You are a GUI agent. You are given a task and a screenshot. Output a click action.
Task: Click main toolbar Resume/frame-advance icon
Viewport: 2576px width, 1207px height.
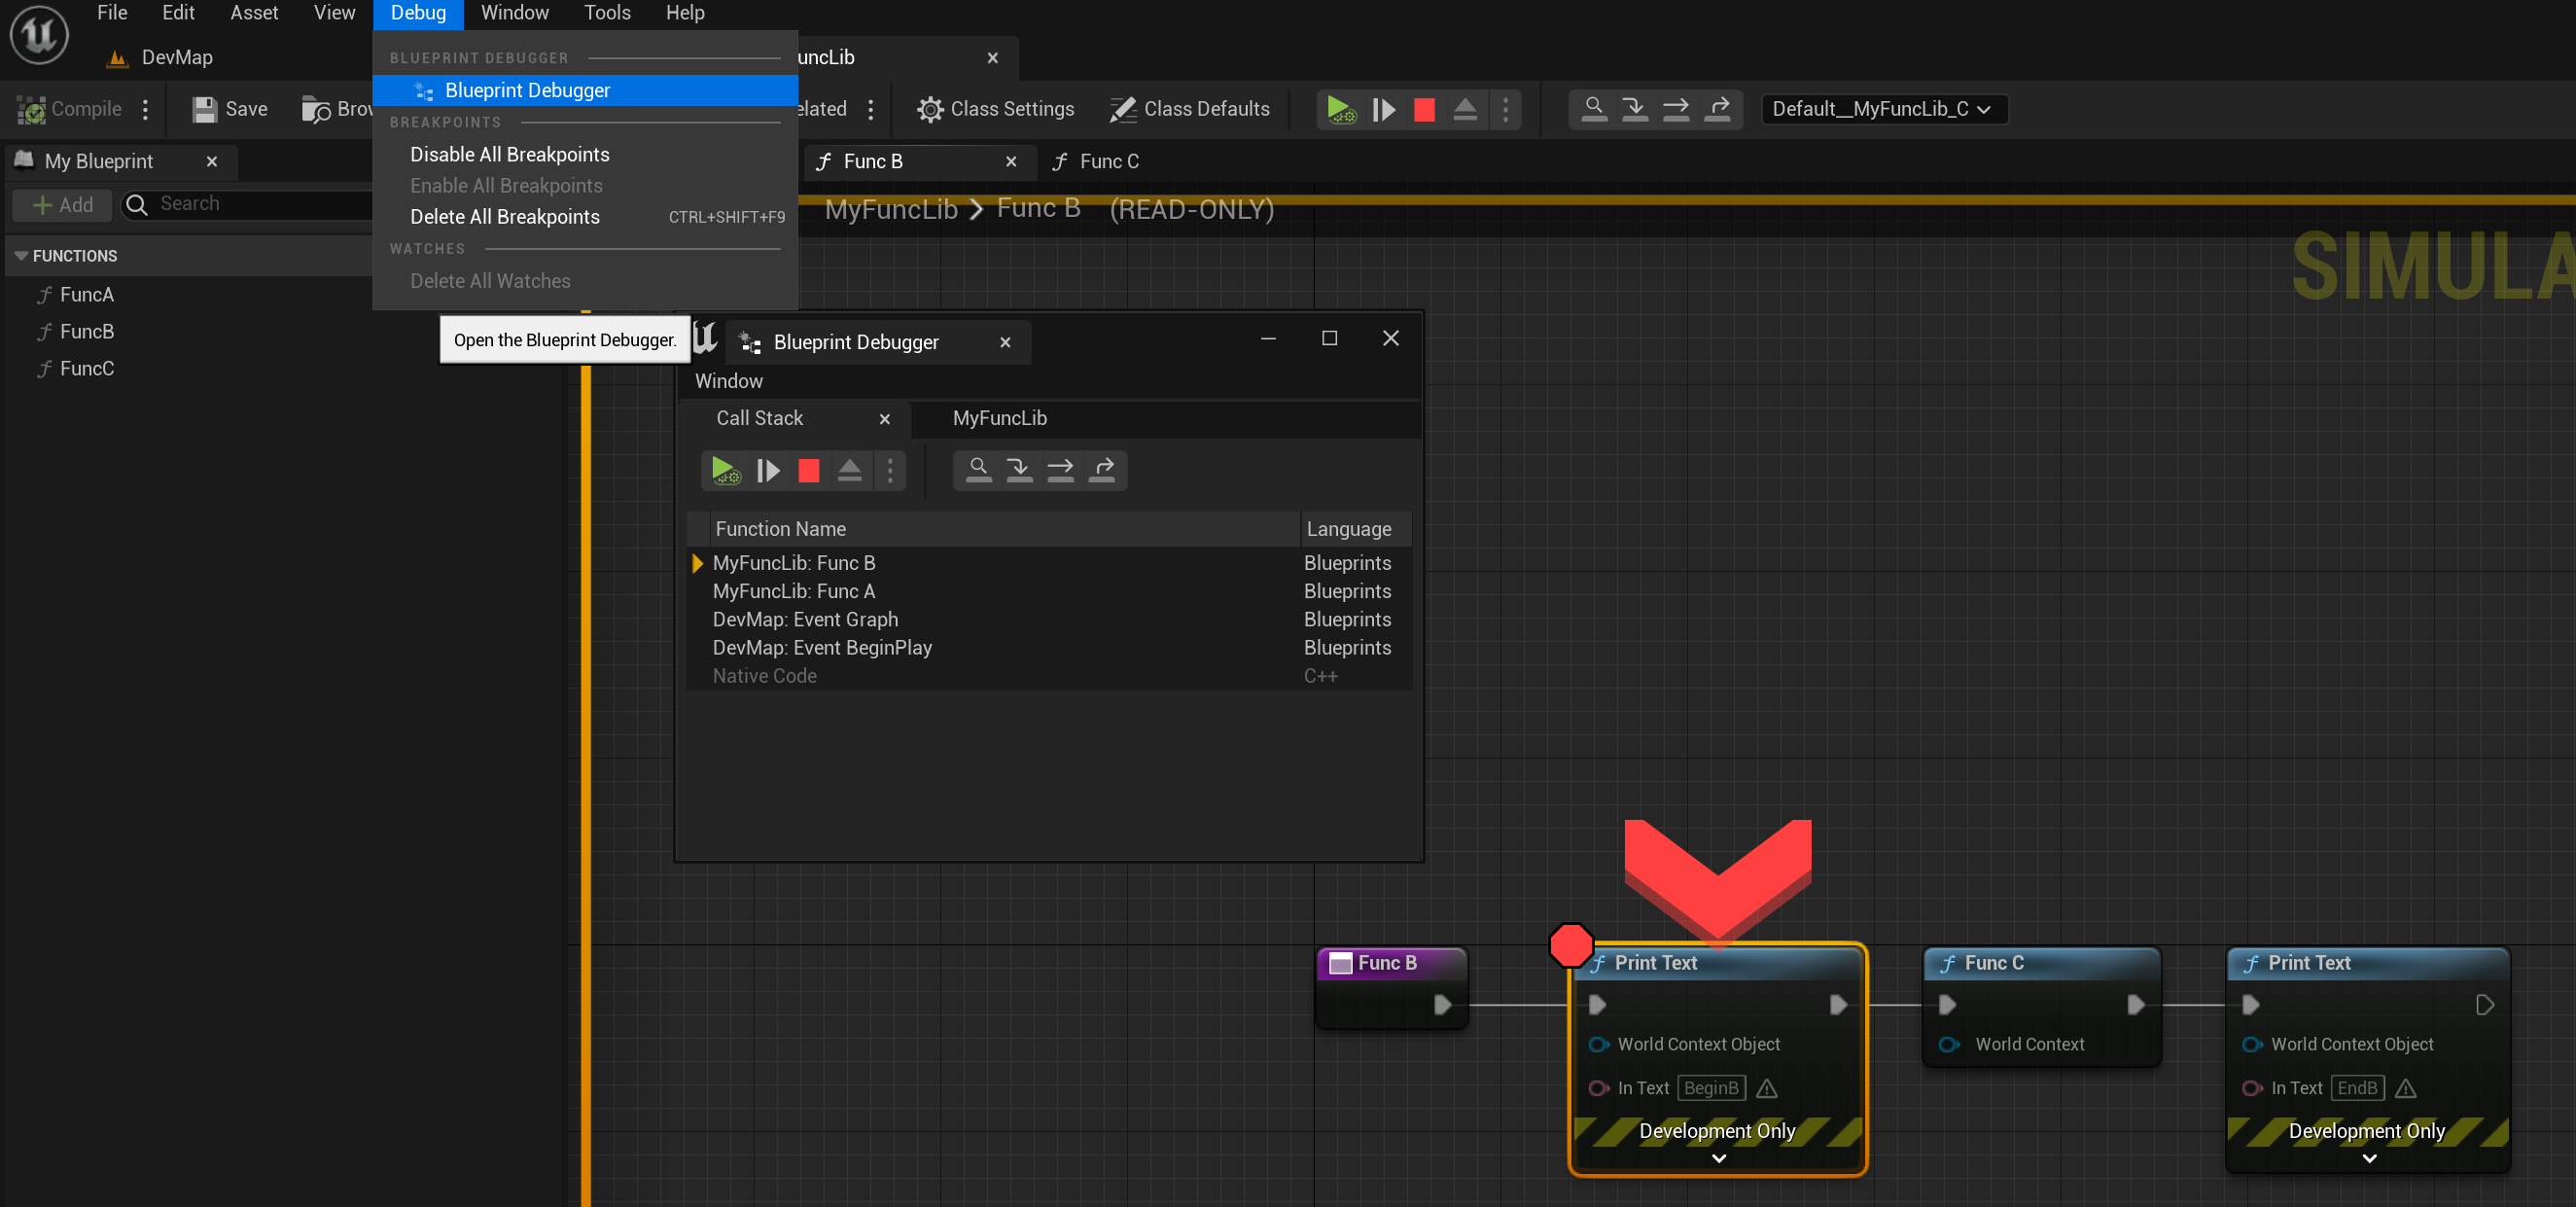[1384, 109]
